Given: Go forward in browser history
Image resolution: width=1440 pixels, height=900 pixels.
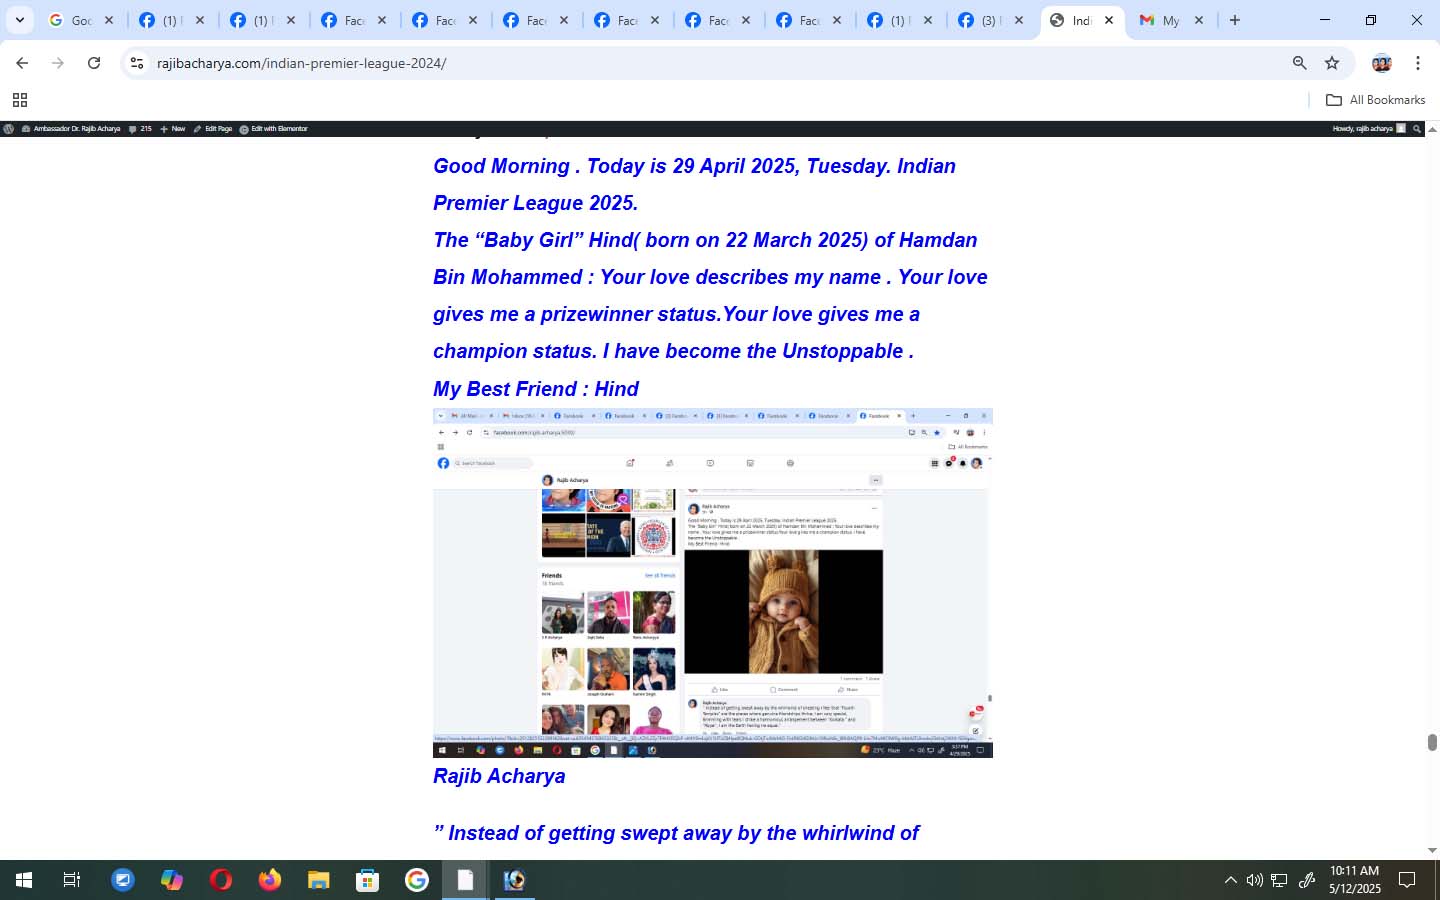Looking at the screenshot, I should click(58, 63).
